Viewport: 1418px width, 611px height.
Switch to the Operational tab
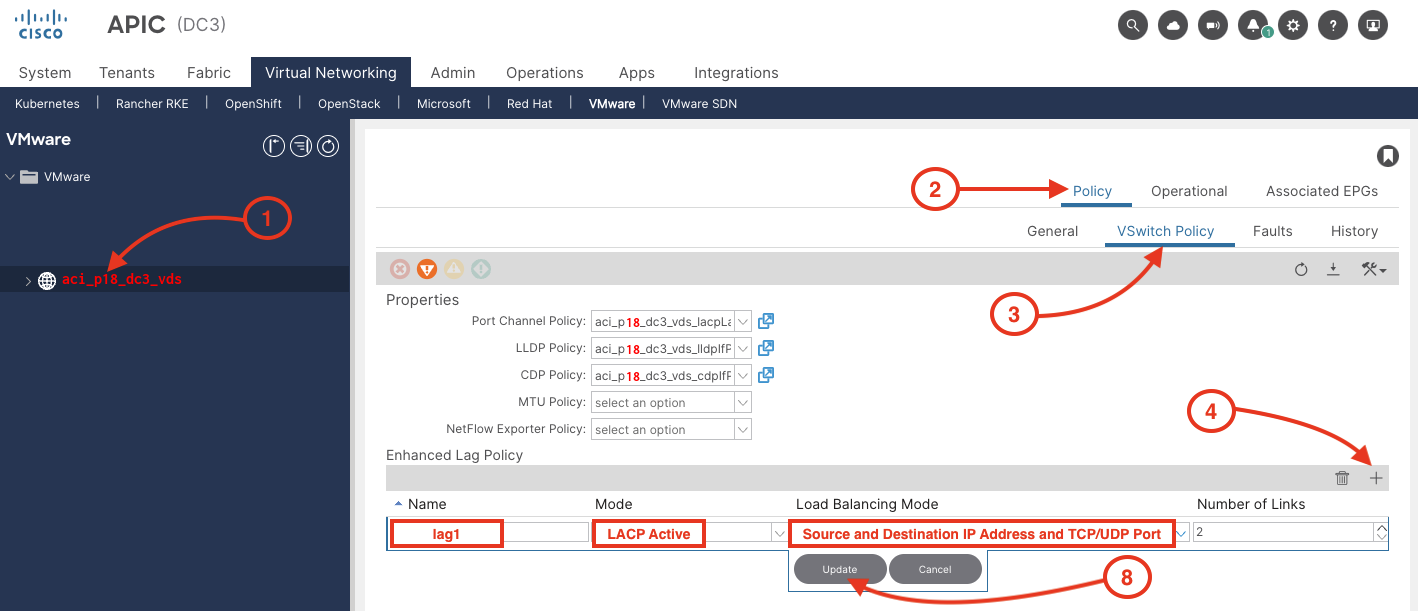click(x=1188, y=191)
